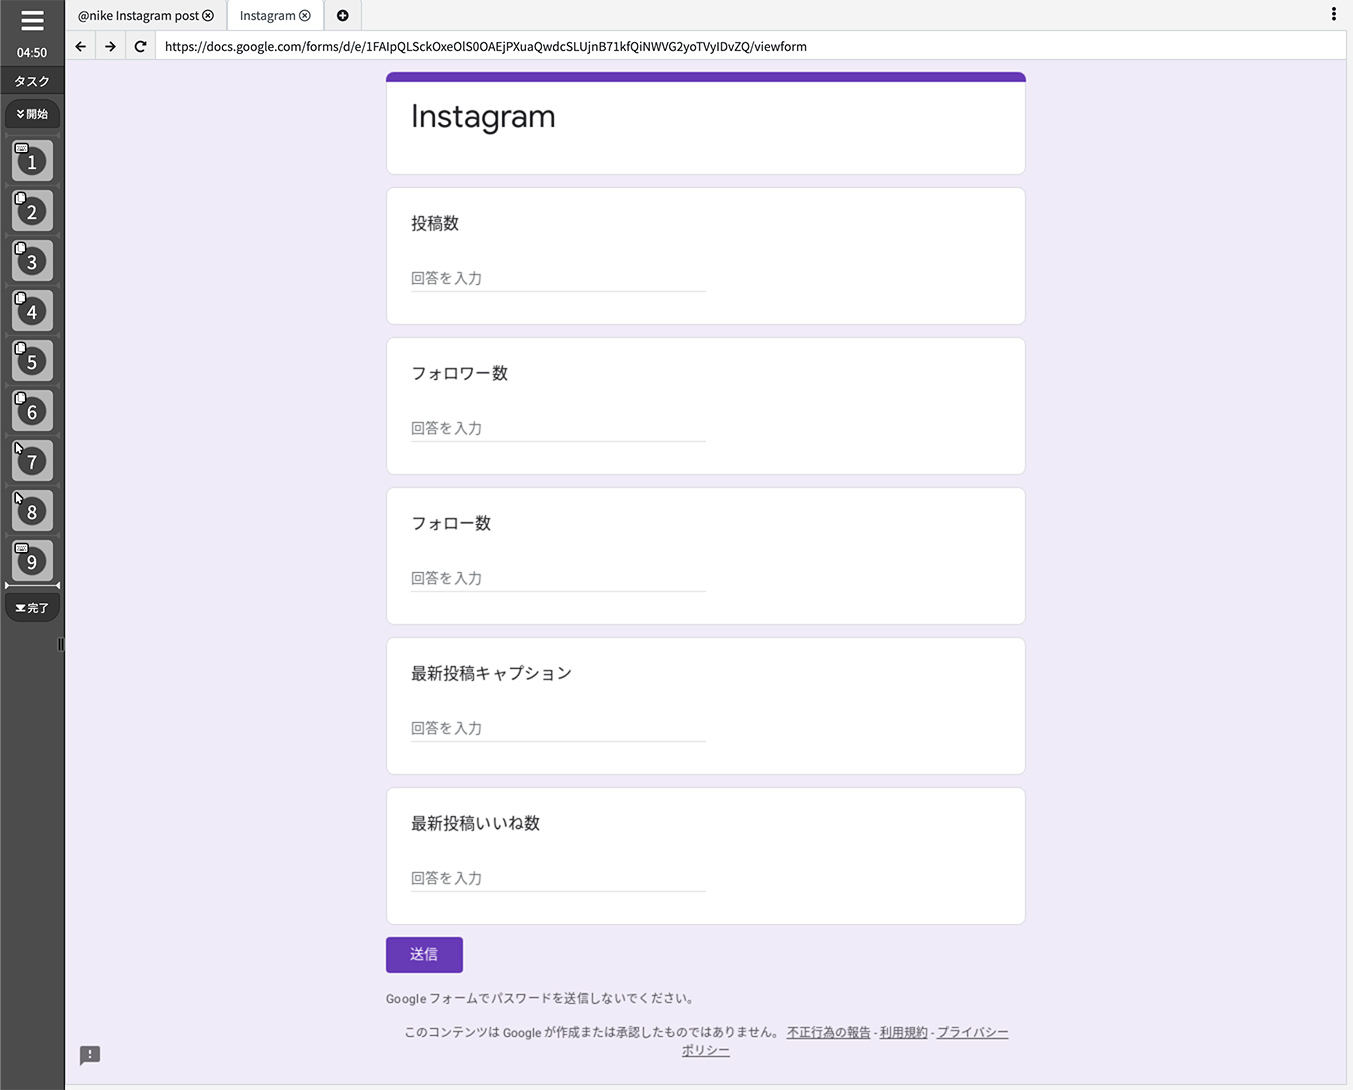Select keyboard step 9 in the sidebar
This screenshot has height=1090, width=1353.
pos(31,561)
